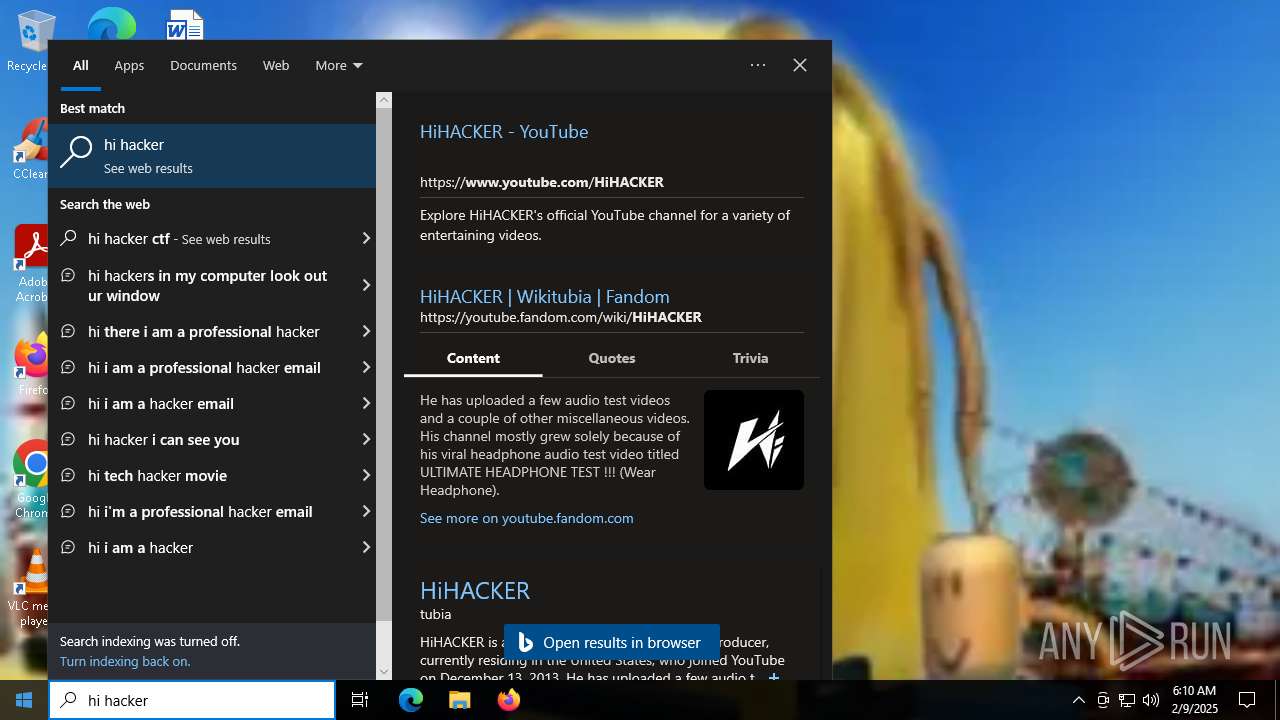This screenshot has height=720, width=1280.
Task: Select the Trivia tab in preview
Action: tap(750, 358)
